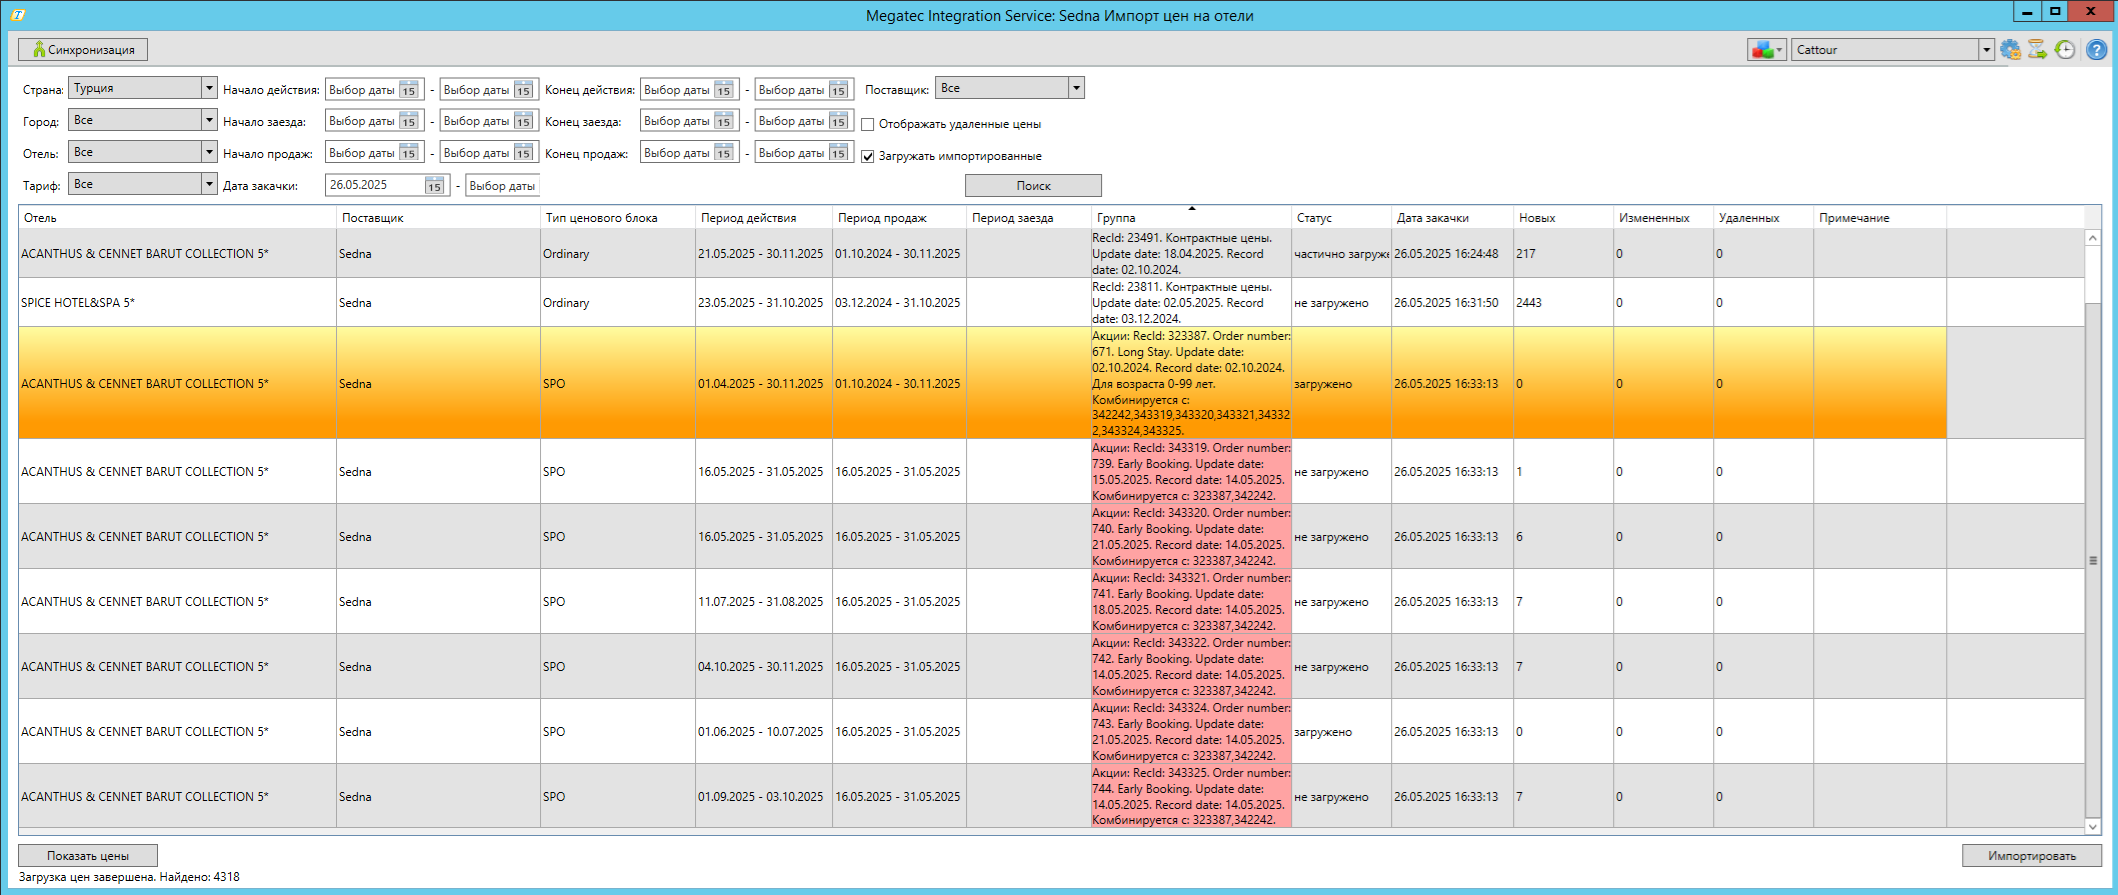Click the colored cubes modules icon

1762,50
